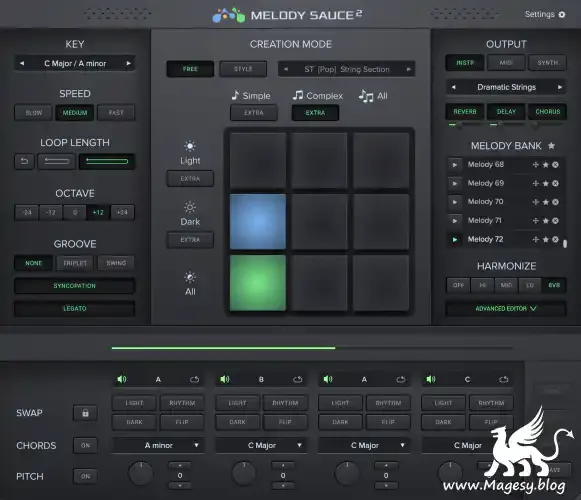Toggle Legato option
581x500 pixels.
point(74,308)
